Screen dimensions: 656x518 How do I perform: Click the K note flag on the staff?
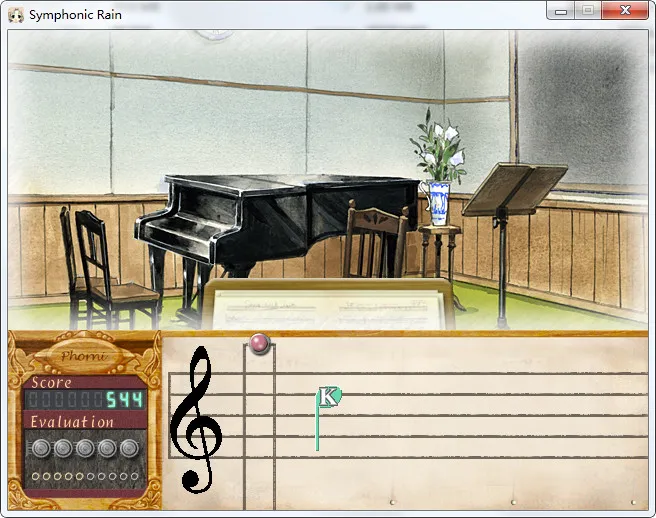[x=329, y=397]
